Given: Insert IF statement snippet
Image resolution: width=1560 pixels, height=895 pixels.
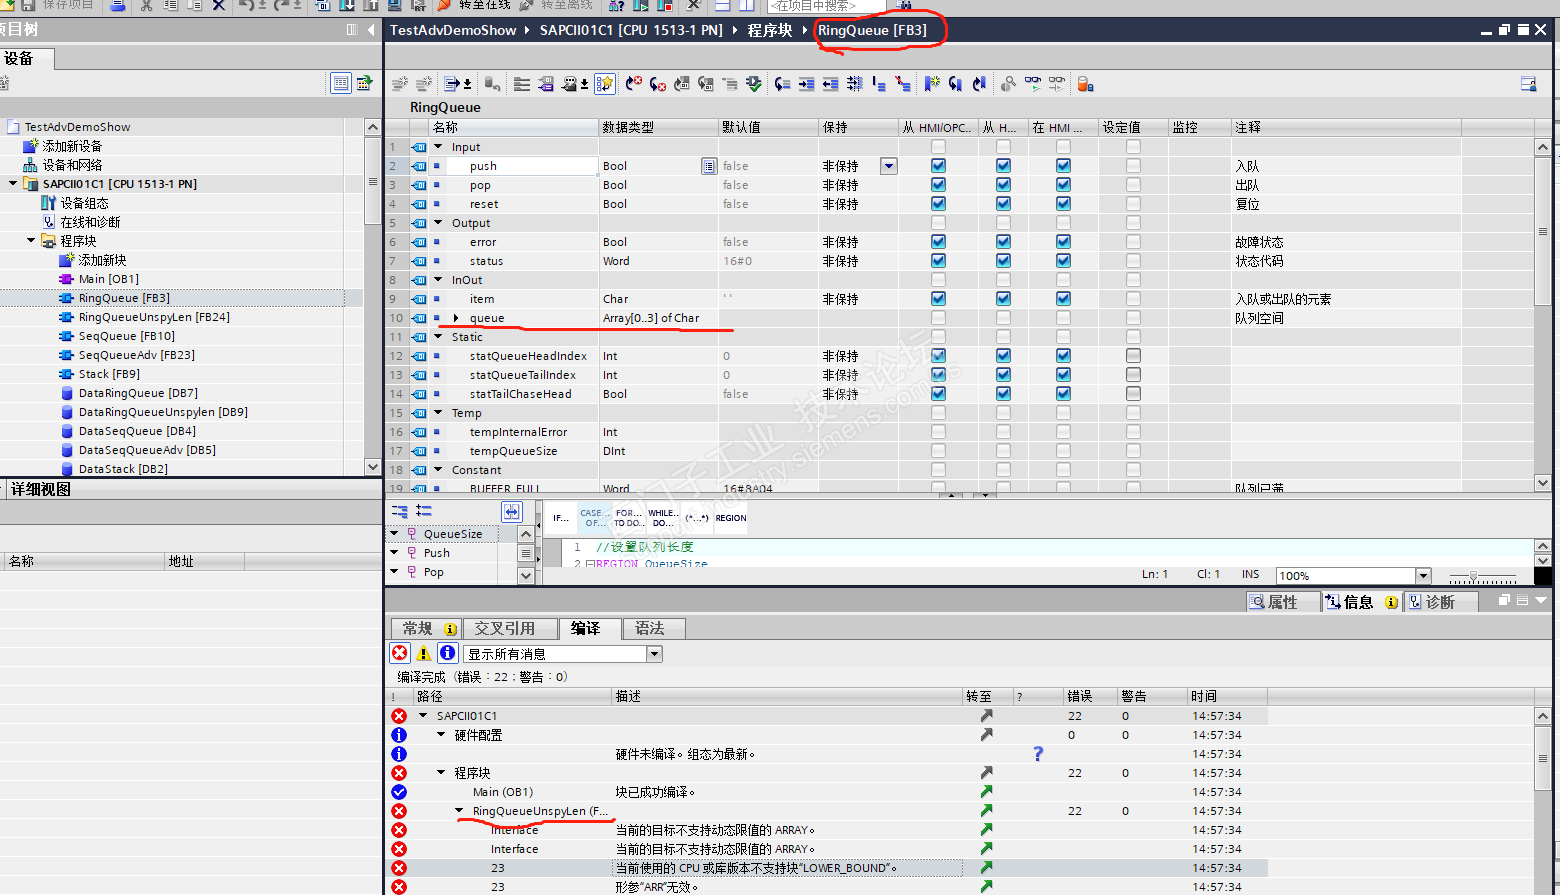Looking at the screenshot, I should tap(561, 518).
